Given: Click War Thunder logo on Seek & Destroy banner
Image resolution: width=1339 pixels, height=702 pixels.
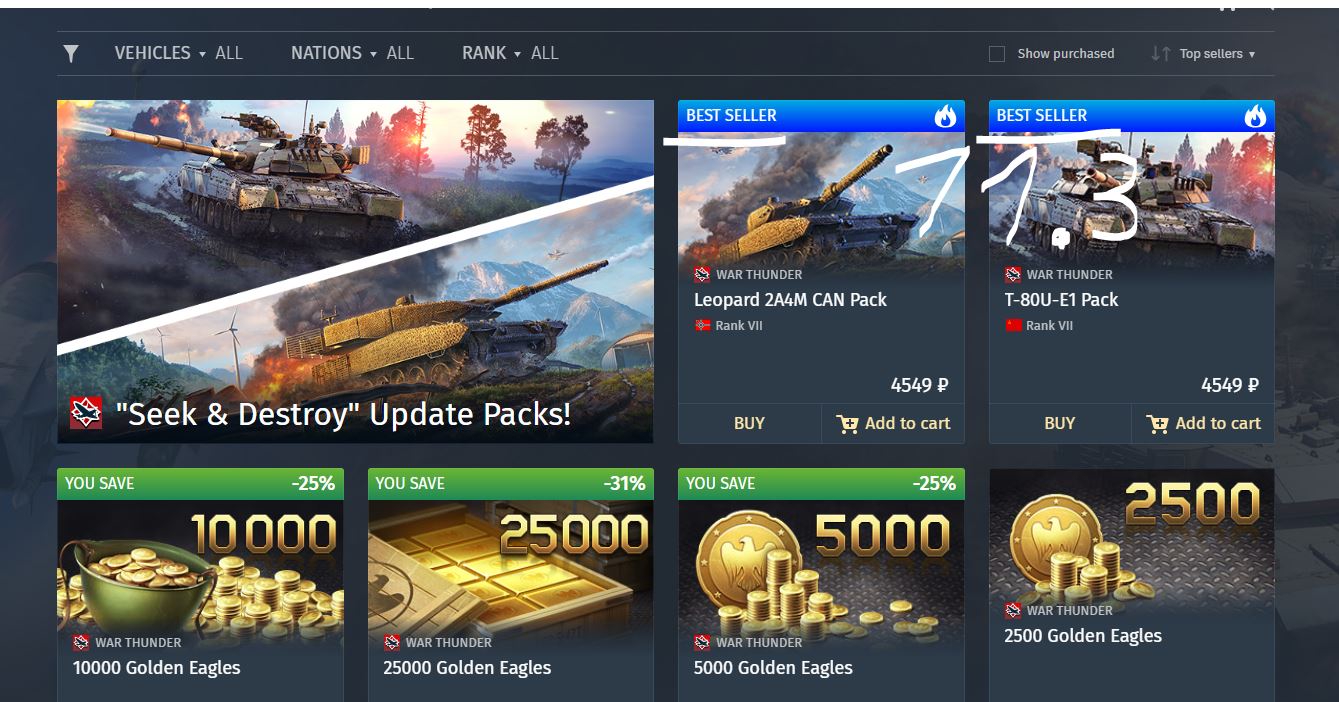Looking at the screenshot, I should [86, 412].
